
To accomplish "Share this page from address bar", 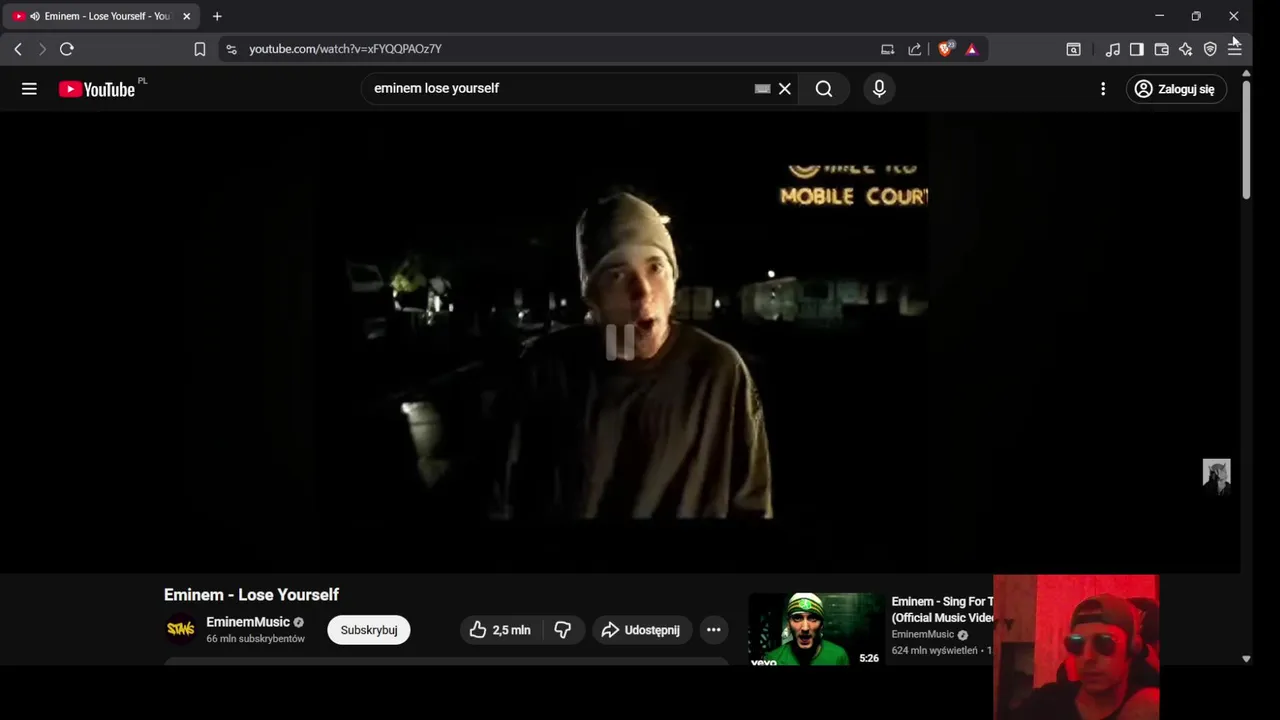I will [914, 49].
